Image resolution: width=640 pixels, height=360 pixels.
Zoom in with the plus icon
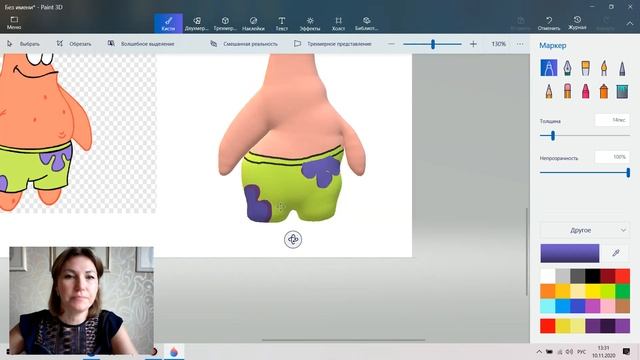point(473,44)
